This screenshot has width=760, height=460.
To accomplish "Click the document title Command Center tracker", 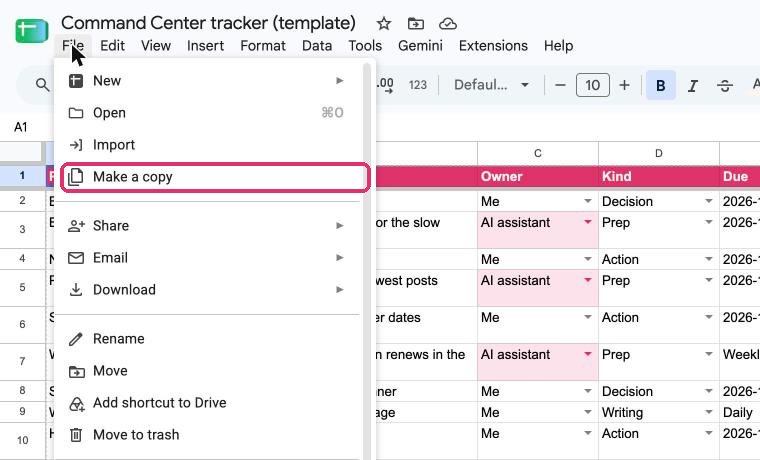I will [x=208, y=23].
